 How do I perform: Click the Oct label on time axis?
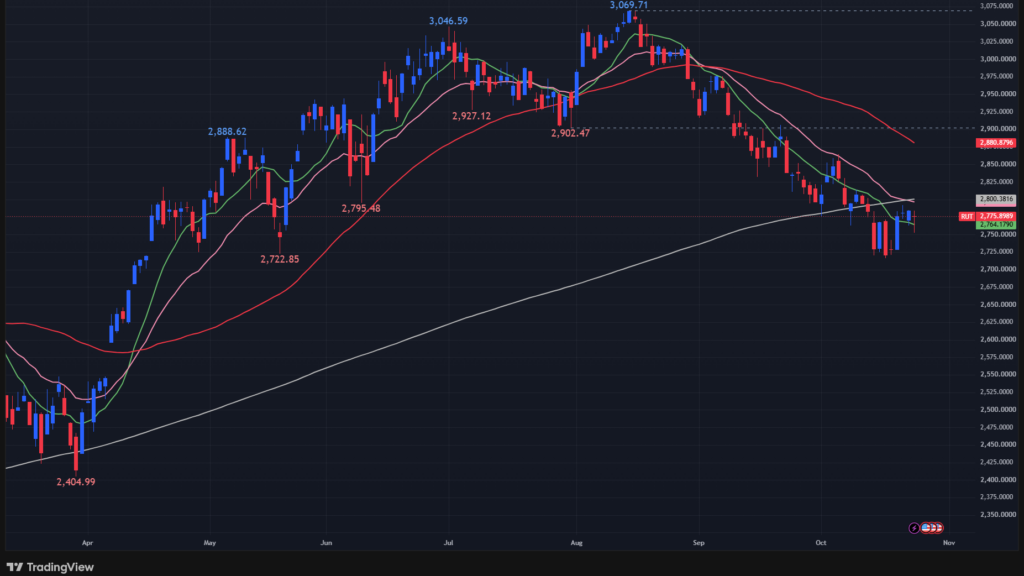pyautogui.click(x=821, y=543)
